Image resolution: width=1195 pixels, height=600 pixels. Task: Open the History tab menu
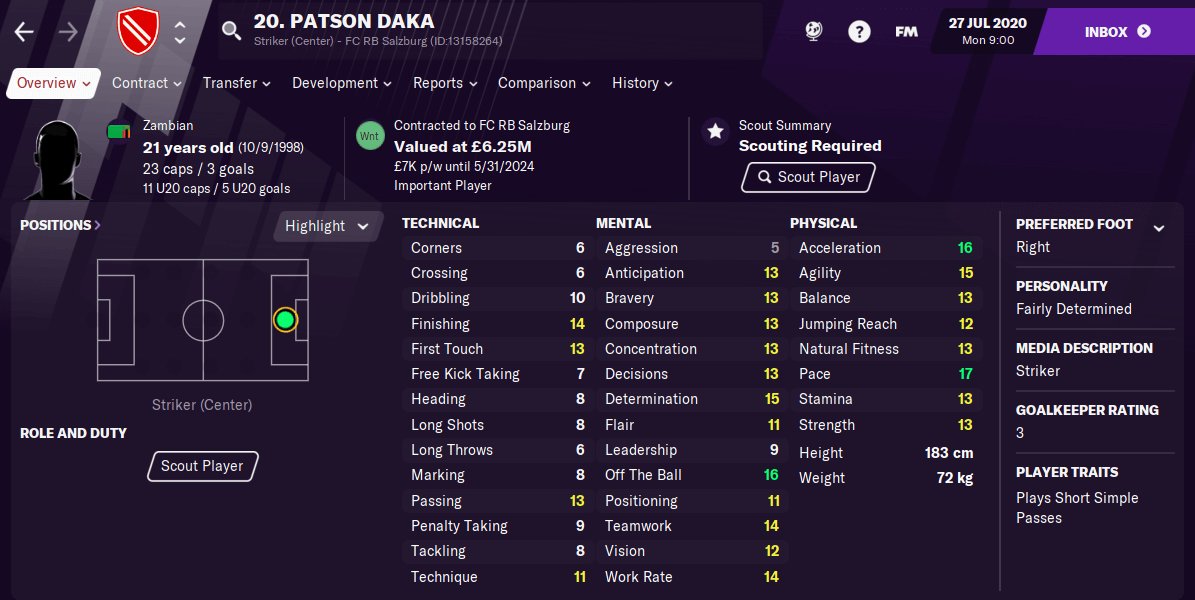coord(642,83)
